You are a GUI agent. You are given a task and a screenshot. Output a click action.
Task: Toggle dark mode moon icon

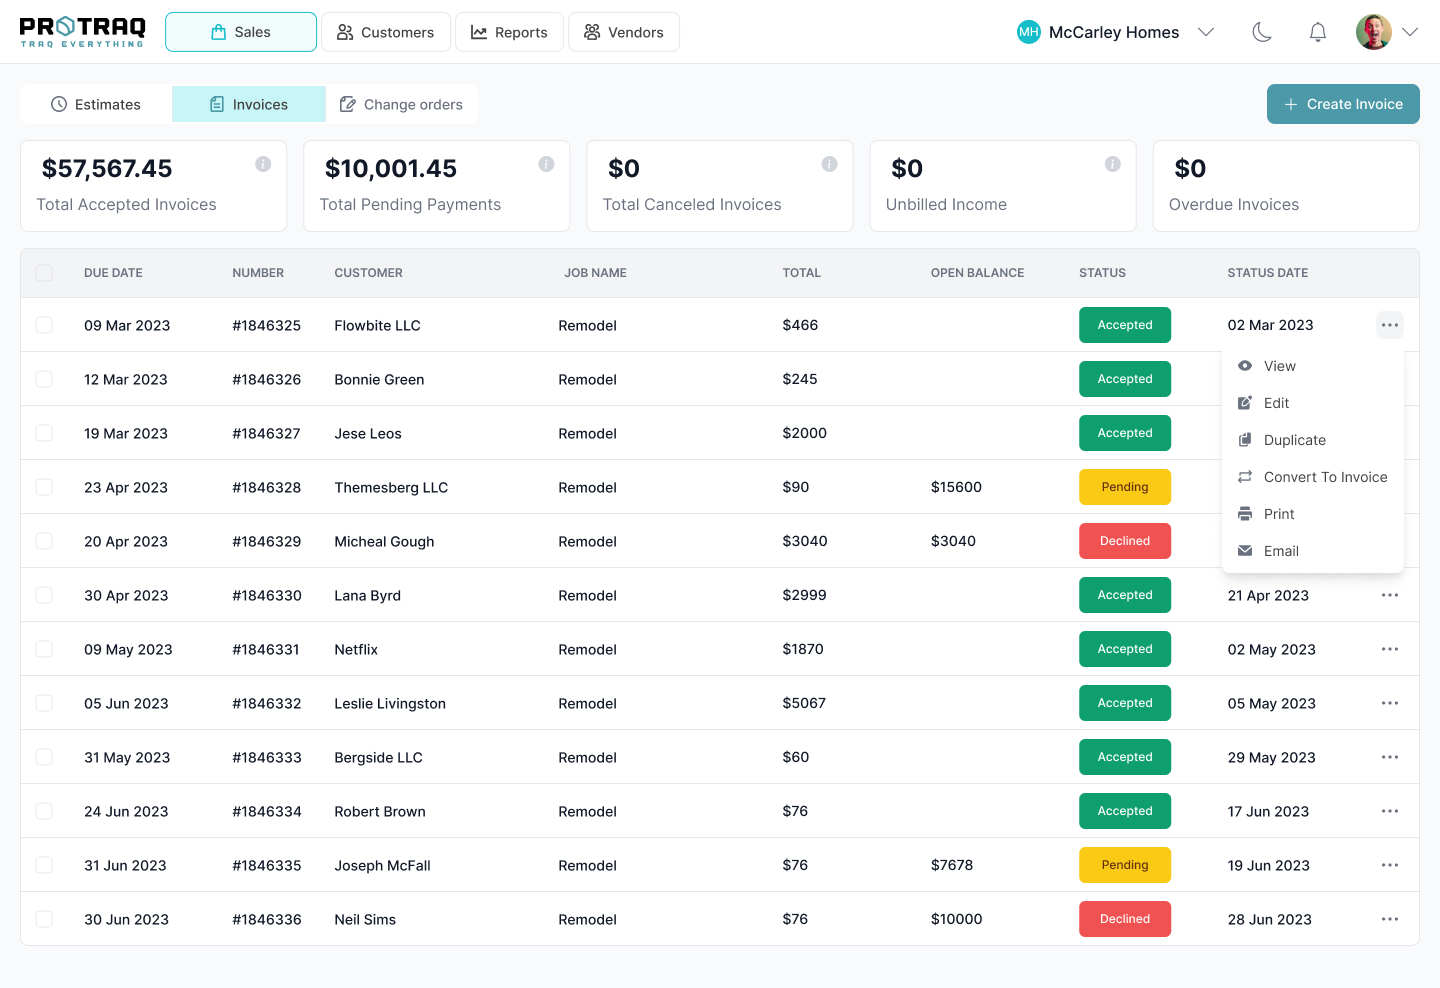1262,32
